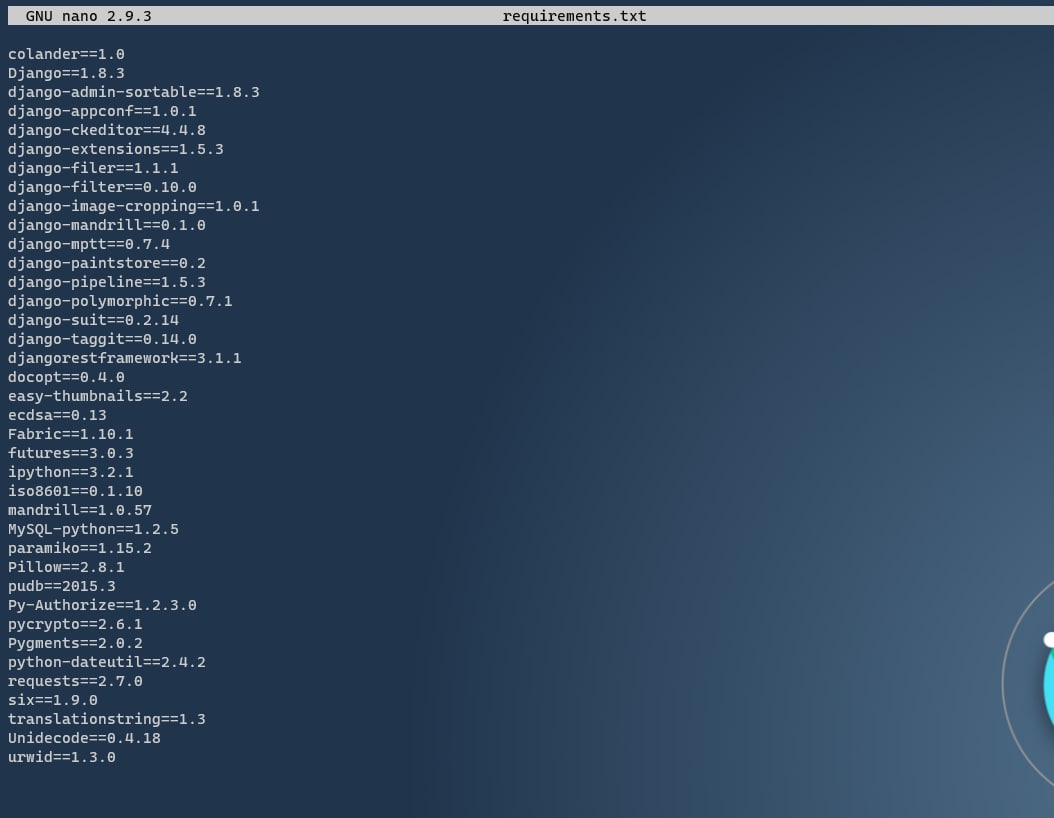Image resolution: width=1054 pixels, height=818 pixels.
Task: Click the django-extensions==1.5.3 entry
Action: (x=116, y=149)
